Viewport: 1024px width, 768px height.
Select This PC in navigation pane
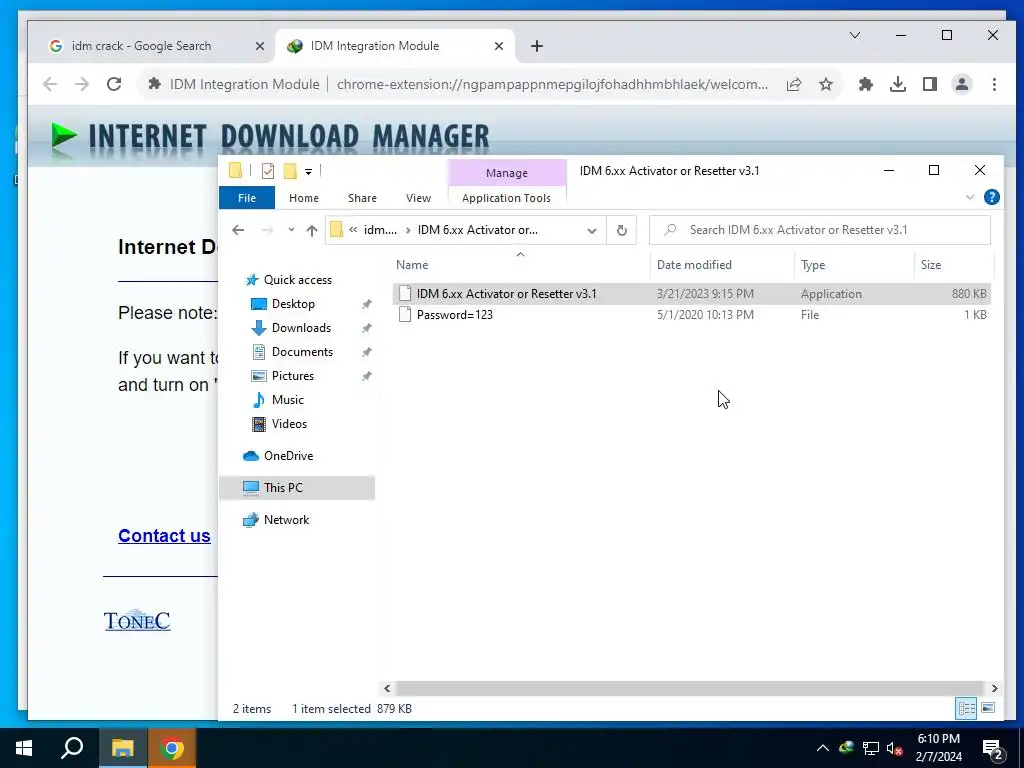297,488
